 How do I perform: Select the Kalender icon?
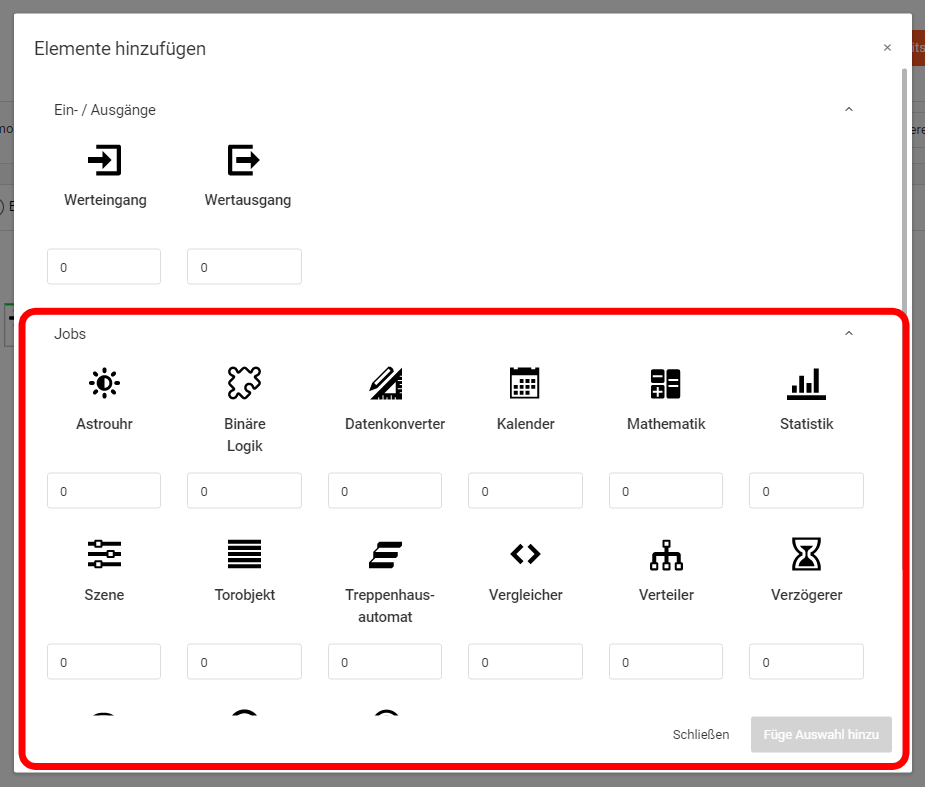tap(525, 382)
